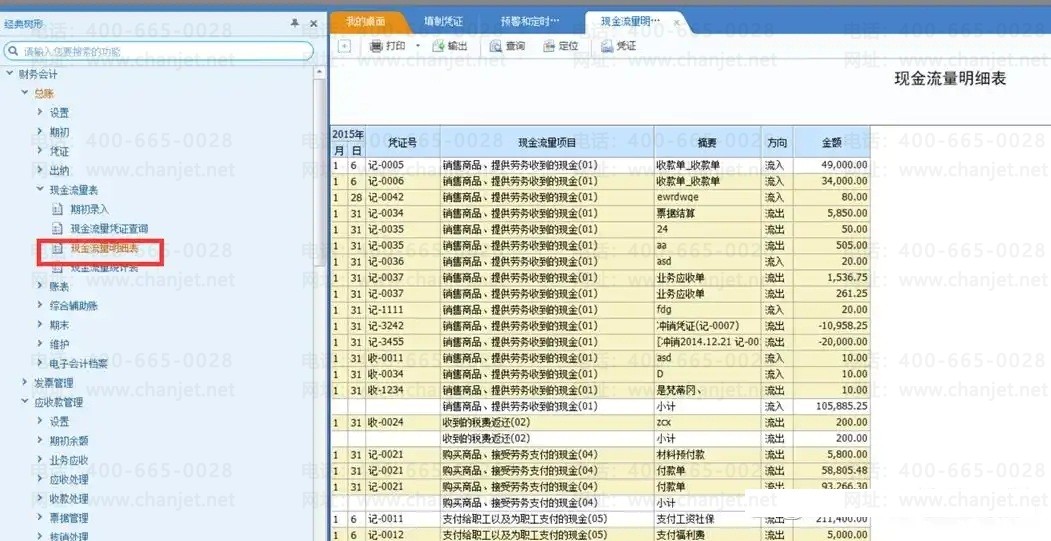Expand the 发票管理 tree node
The width and height of the screenshot is (1051, 541).
[25, 382]
